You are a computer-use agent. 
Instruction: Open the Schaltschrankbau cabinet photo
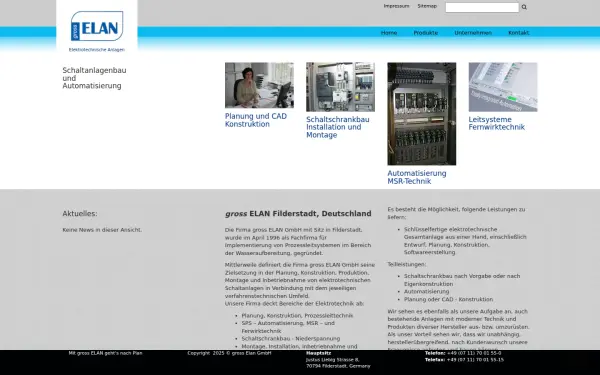click(x=341, y=87)
